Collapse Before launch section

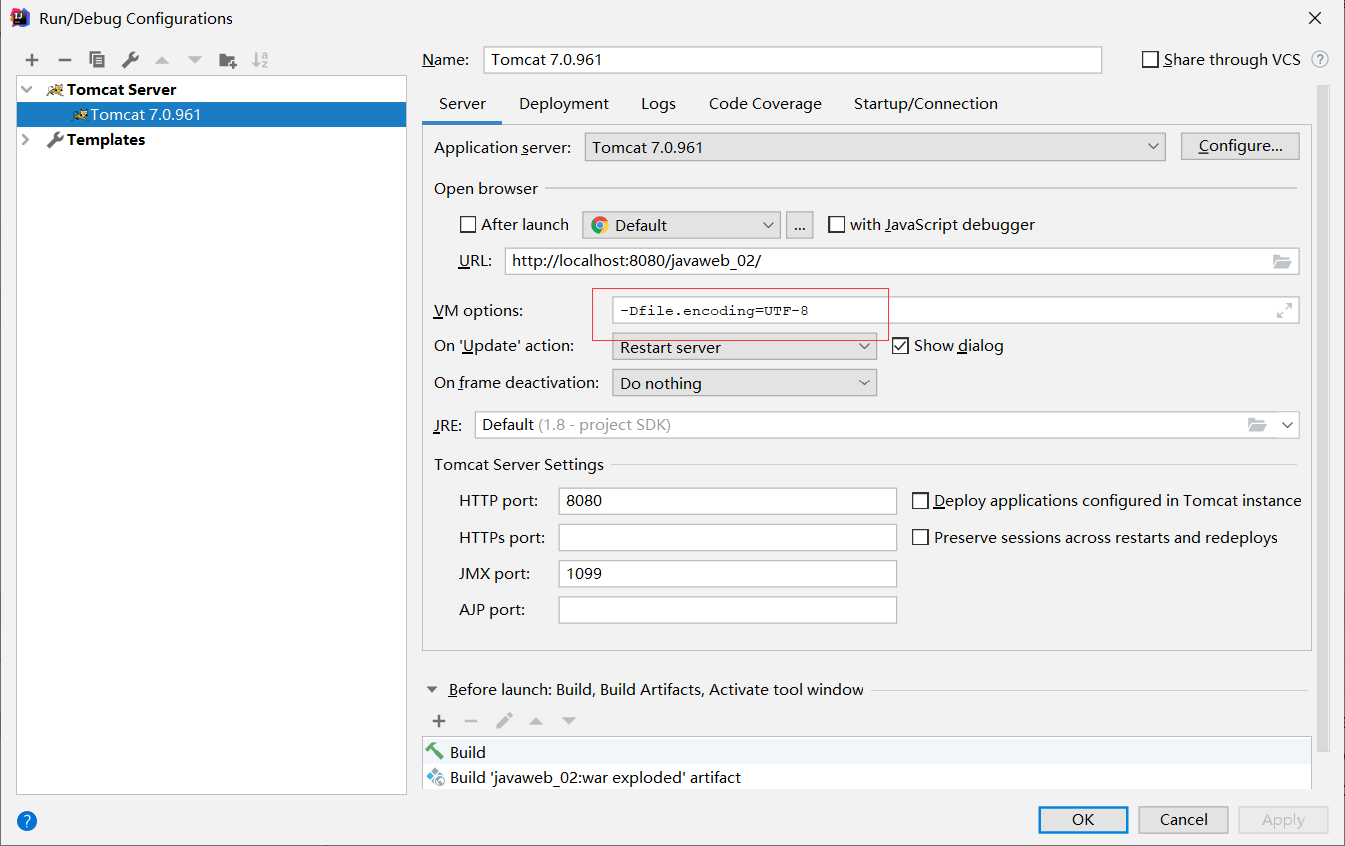coord(432,690)
